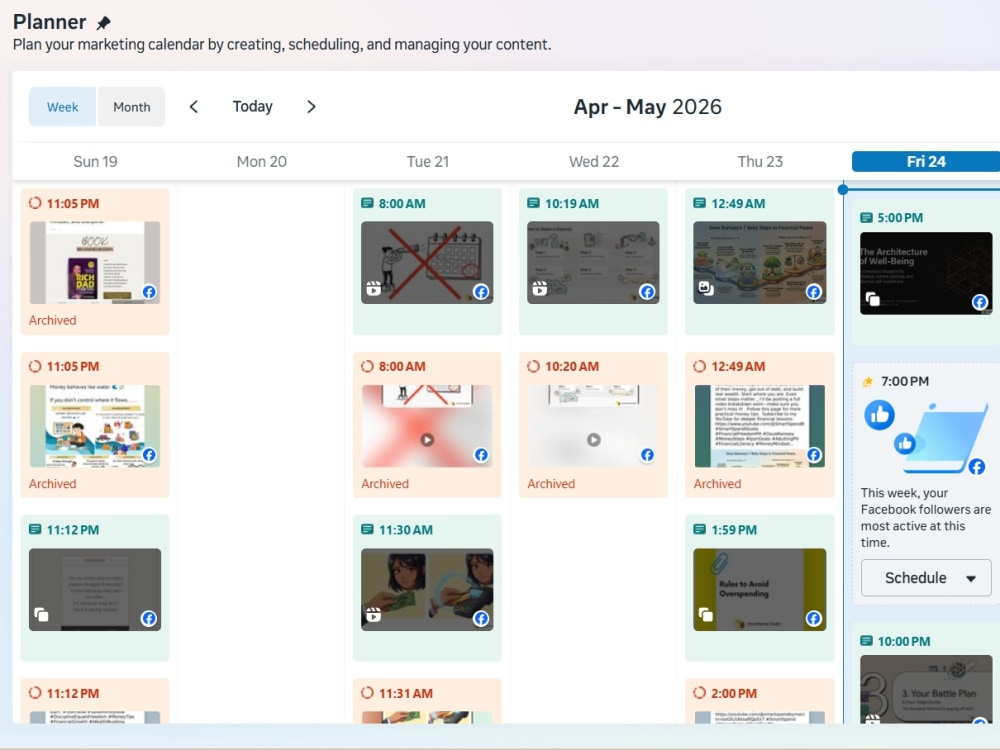
Task: Open Wednesday 10:19 AM reel thumbnail
Action: pos(593,262)
